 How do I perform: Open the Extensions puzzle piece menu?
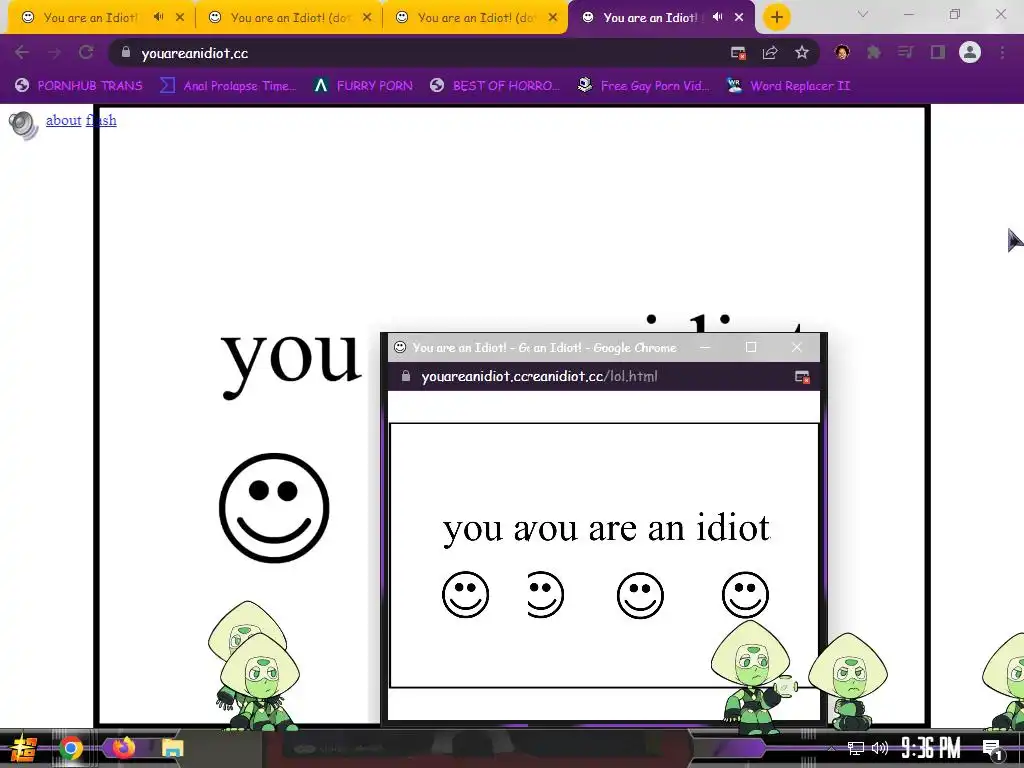click(874, 52)
